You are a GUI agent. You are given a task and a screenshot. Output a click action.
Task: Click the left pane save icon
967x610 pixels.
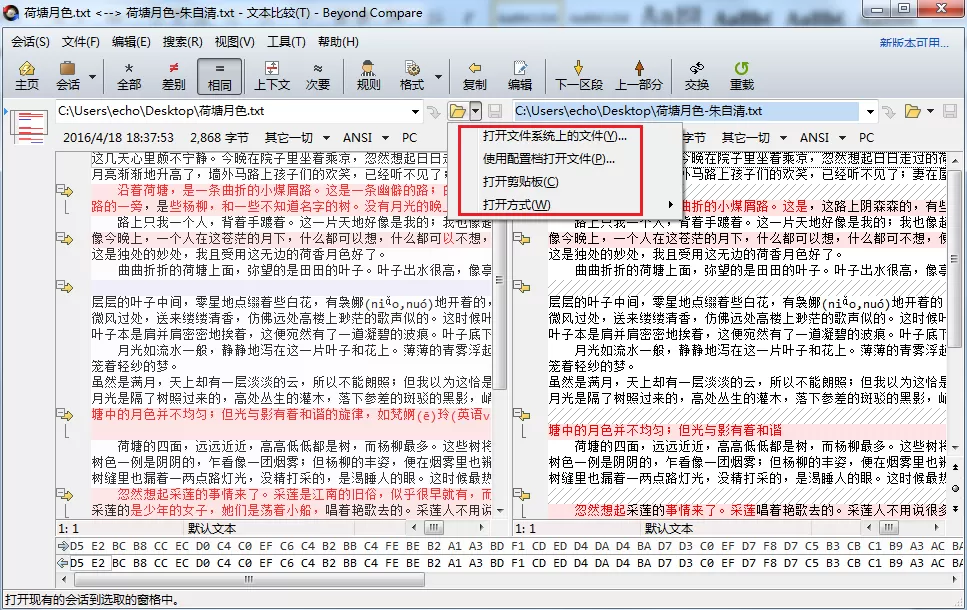pos(495,111)
